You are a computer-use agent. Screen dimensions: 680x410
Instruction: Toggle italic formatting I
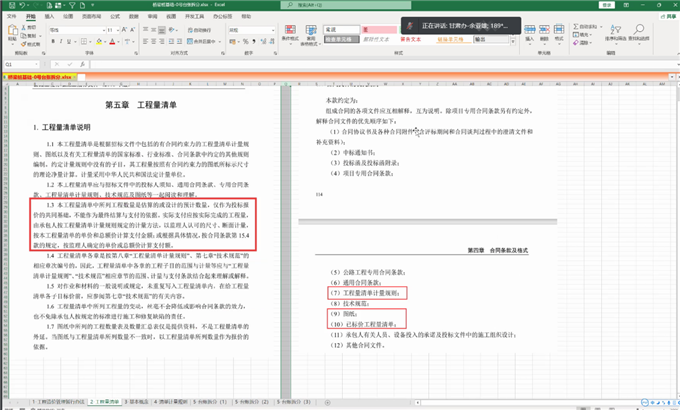61,42
